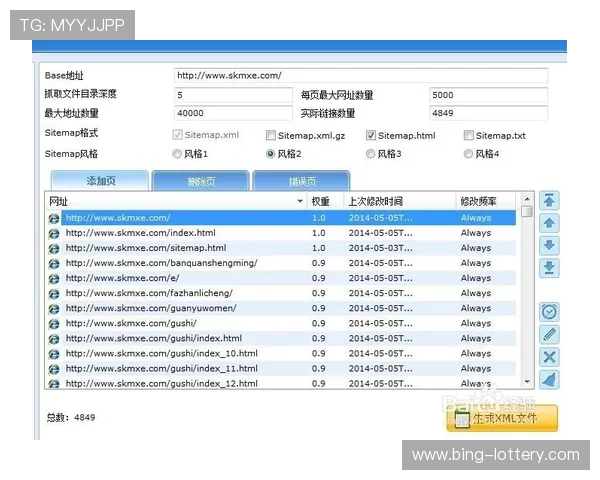Click the 修改频率 column header
Viewport: 600px width, 480px height.
[486, 201]
